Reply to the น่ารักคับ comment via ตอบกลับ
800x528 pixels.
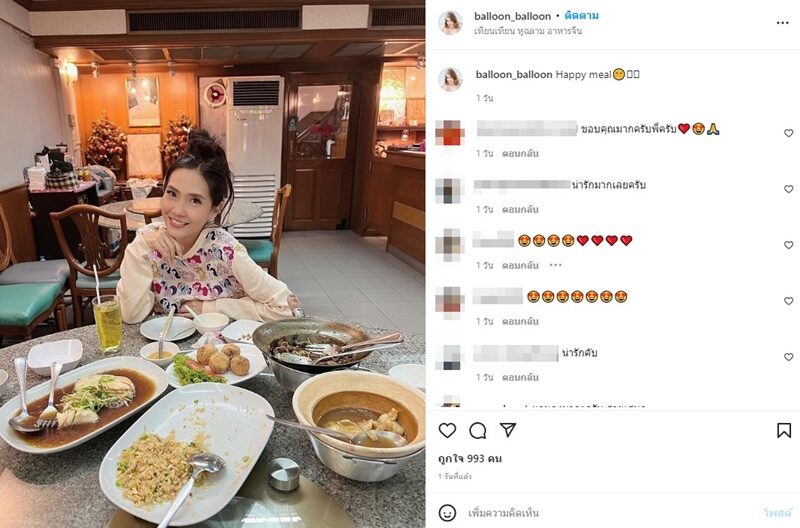click(x=520, y=378)
